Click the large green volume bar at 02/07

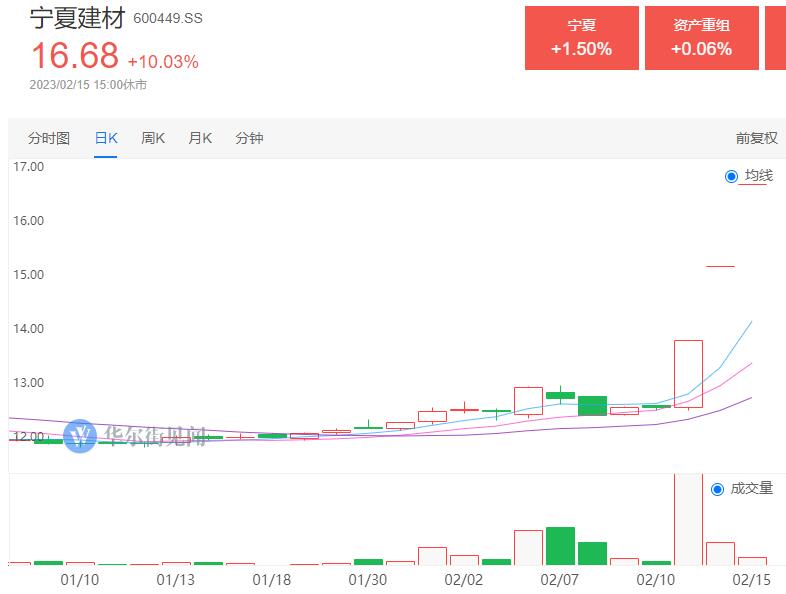560,546
